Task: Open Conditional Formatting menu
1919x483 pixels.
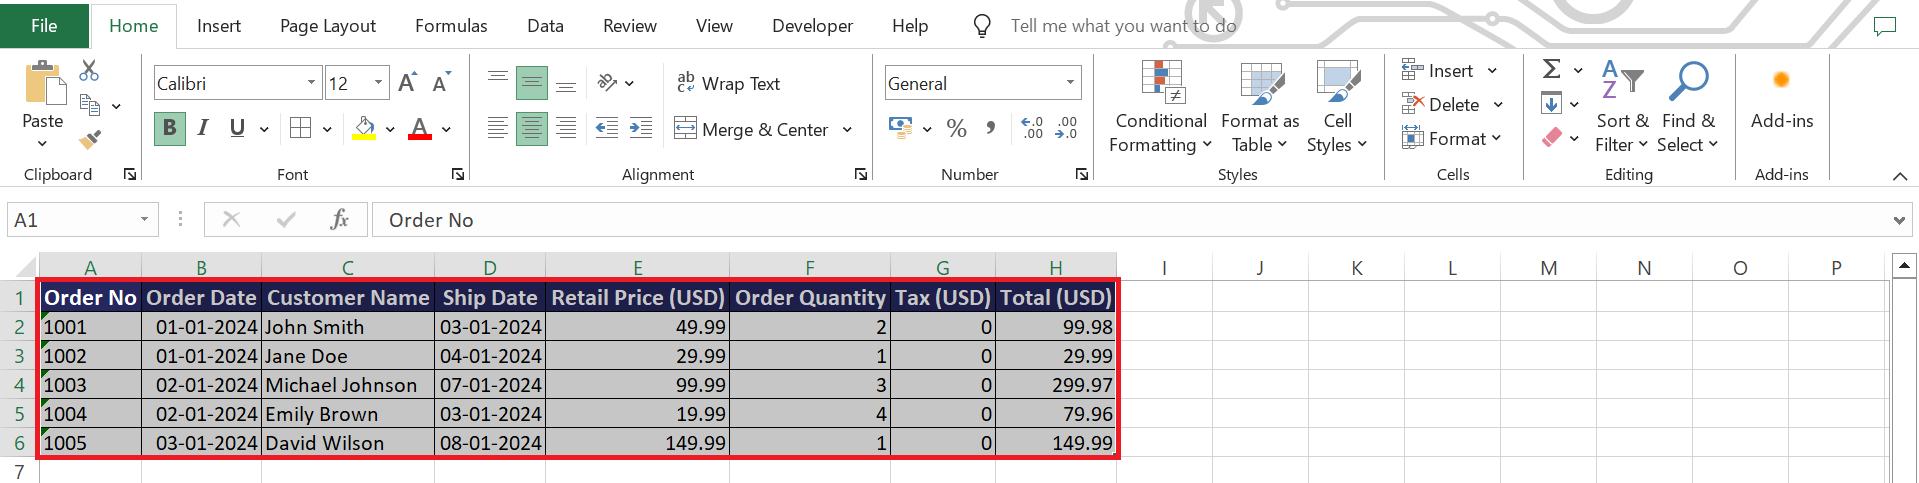Action: coord(1161,107)
